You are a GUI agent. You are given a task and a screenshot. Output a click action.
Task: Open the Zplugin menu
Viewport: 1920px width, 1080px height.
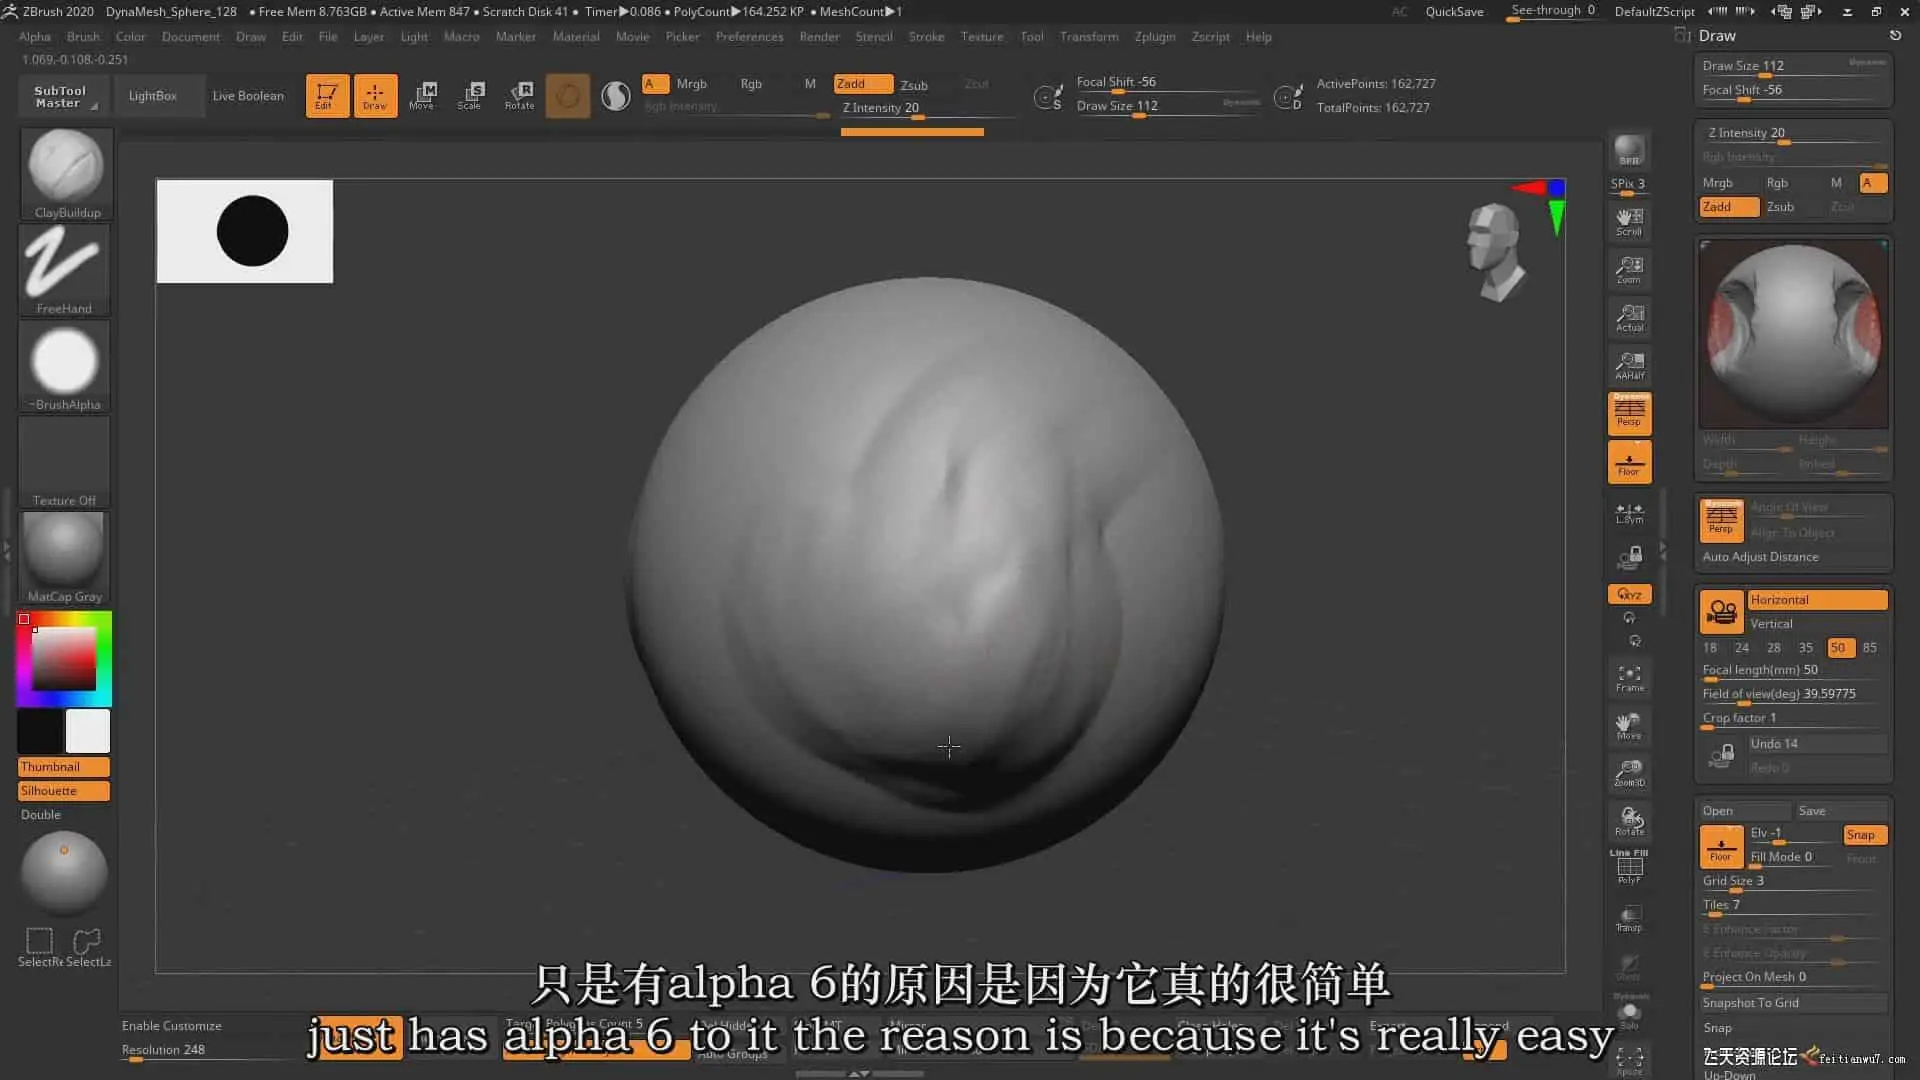click(x=1154, y=37)
